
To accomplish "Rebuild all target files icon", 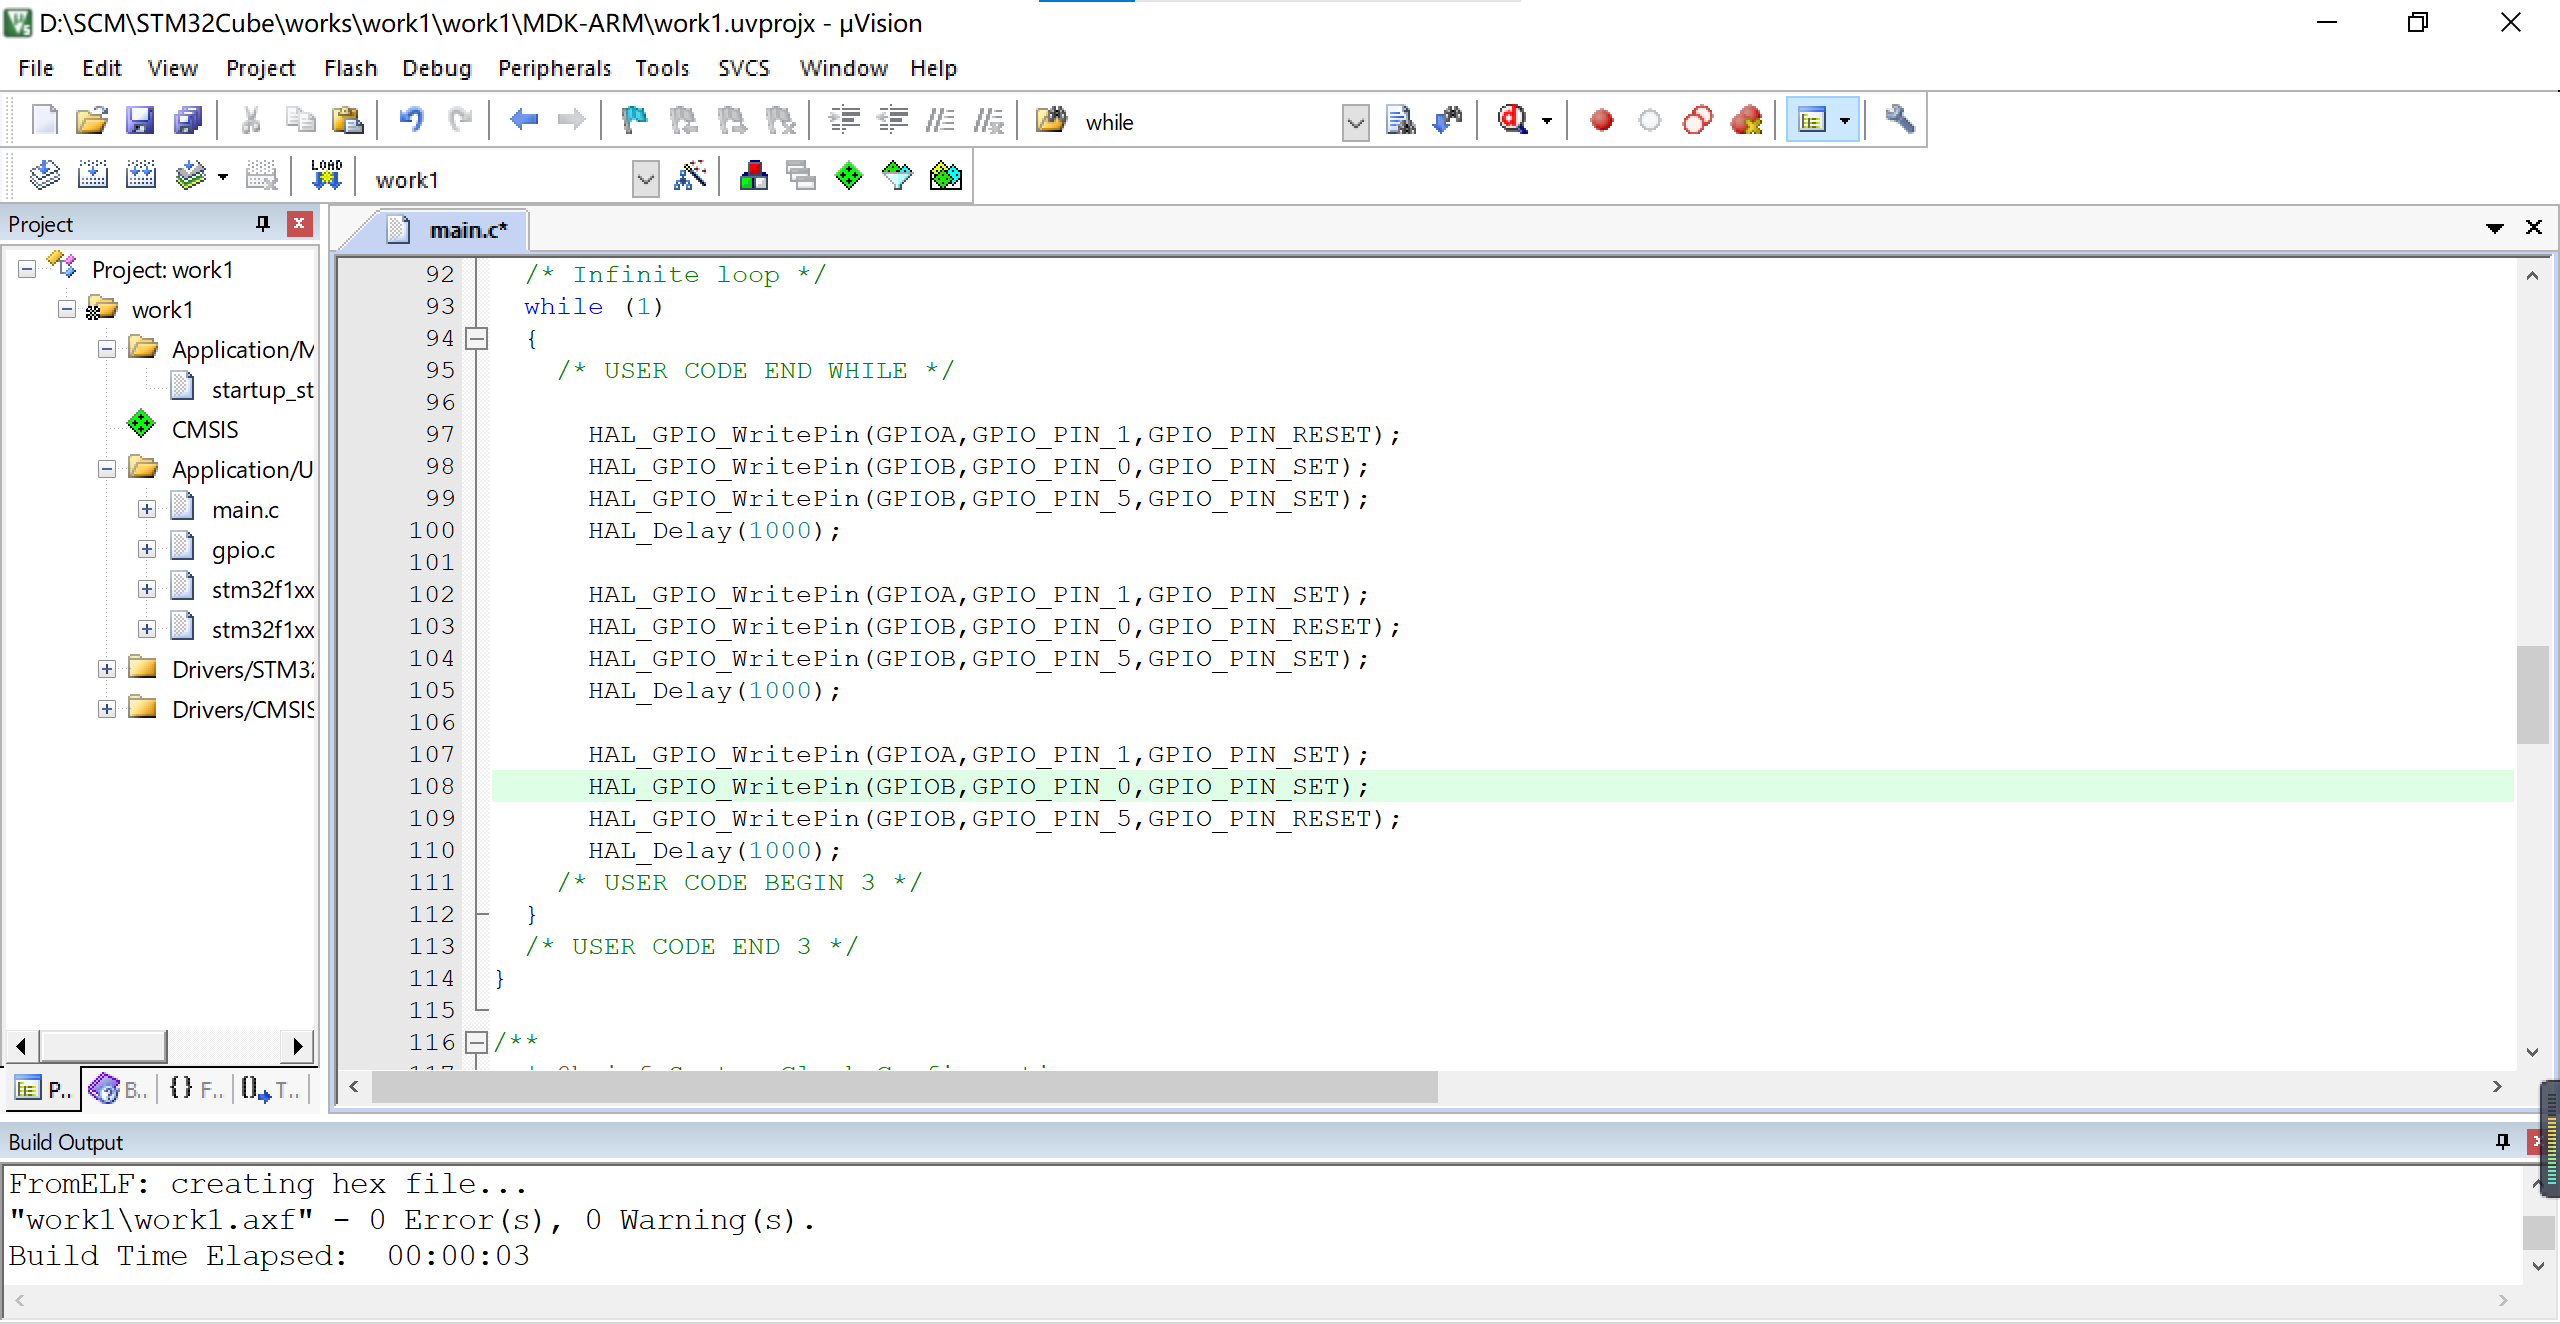I will [141, 177].
